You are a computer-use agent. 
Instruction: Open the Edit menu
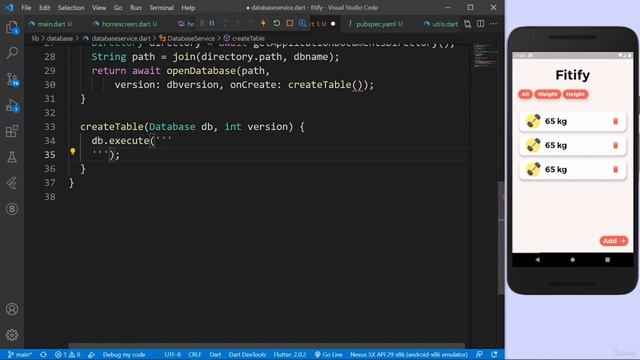tap(44, 8)
